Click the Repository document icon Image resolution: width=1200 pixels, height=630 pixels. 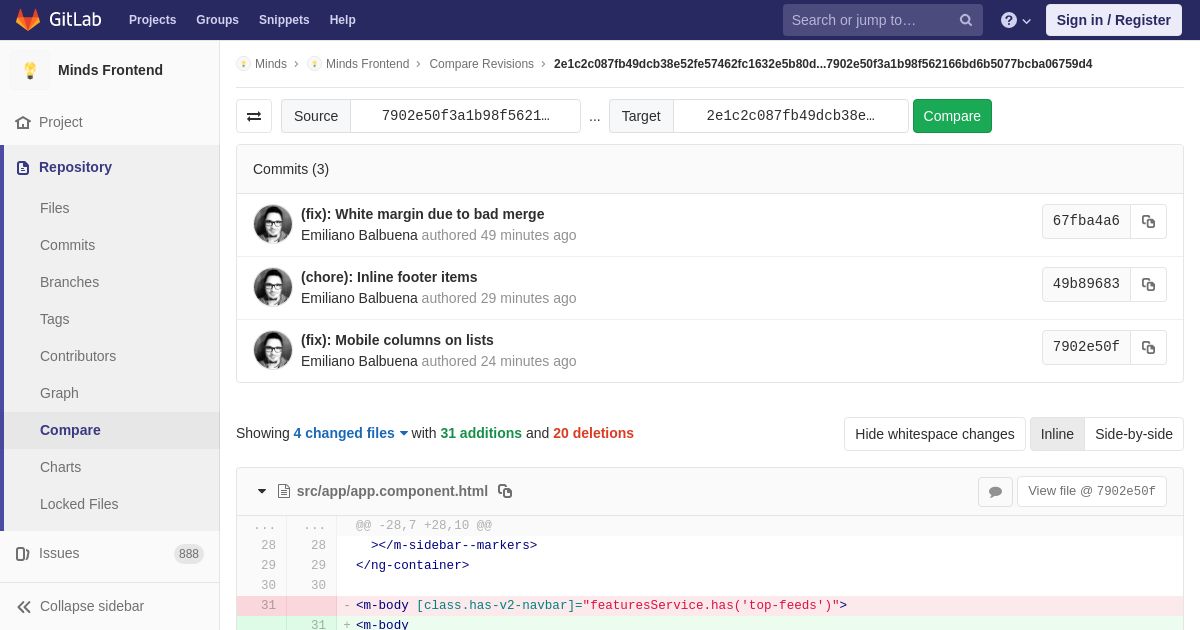pyautogui.click(x=23, y=167)
